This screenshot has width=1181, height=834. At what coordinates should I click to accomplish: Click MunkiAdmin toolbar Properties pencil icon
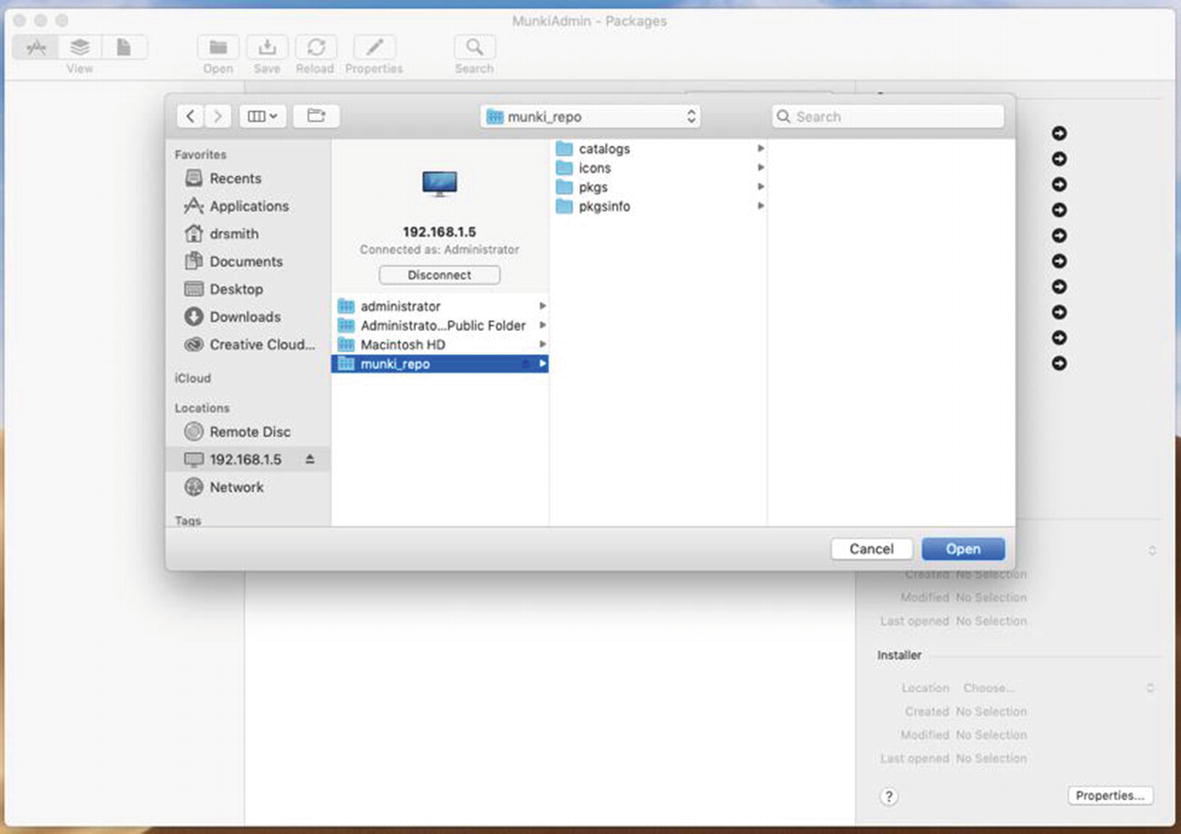pos(374,47)
